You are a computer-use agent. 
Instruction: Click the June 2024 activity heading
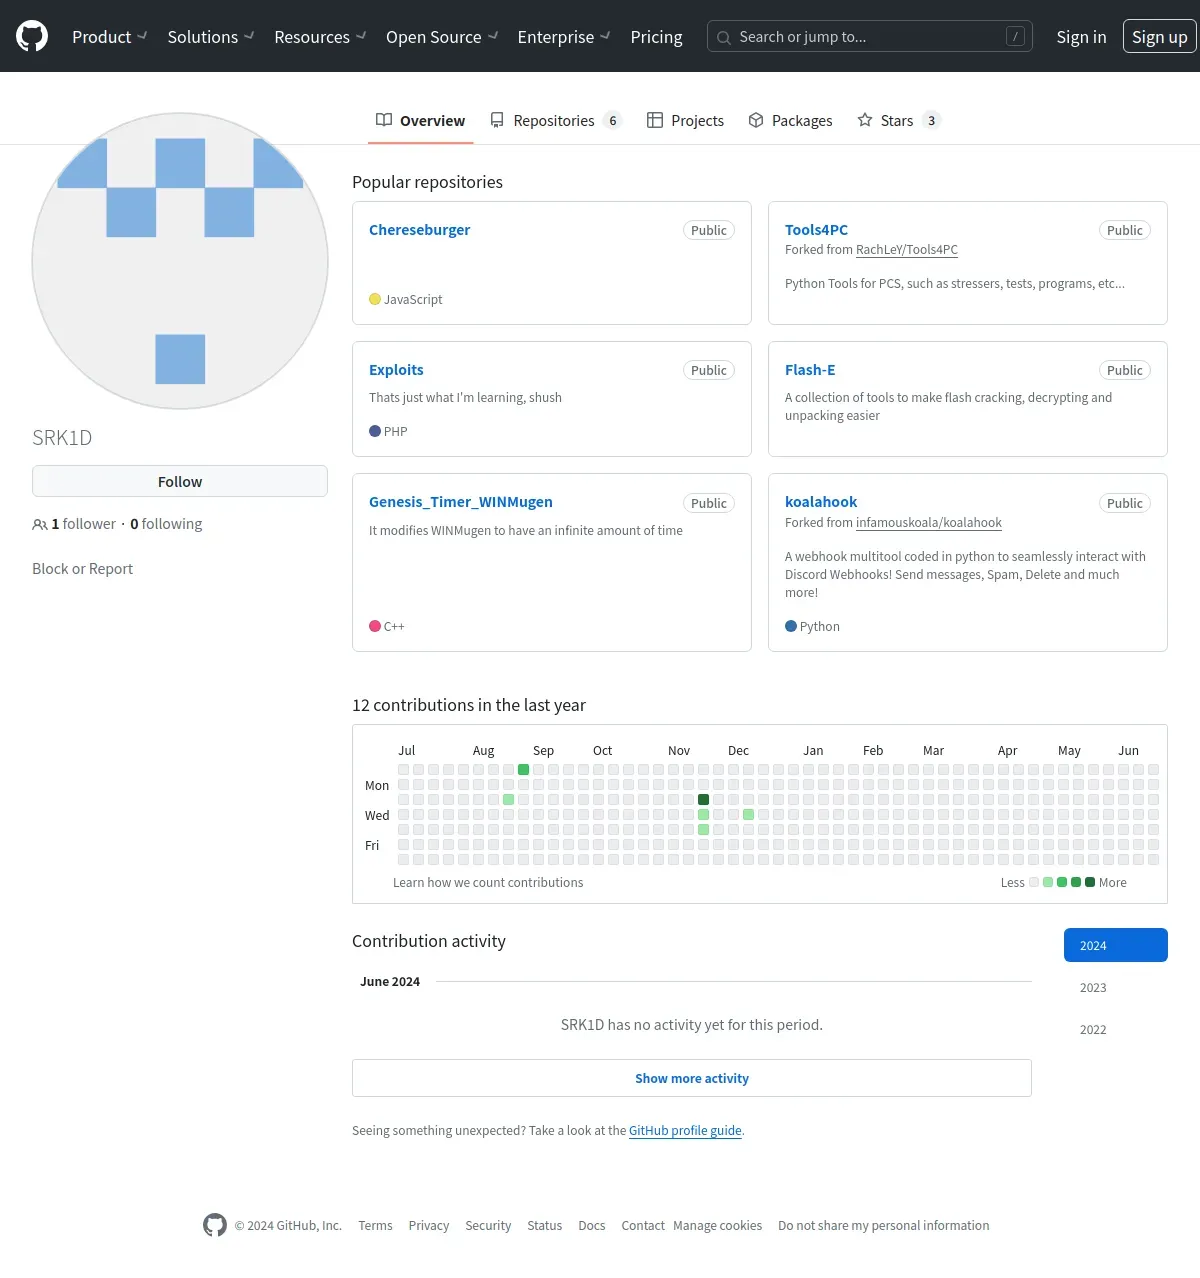click(x=390, y=982)
